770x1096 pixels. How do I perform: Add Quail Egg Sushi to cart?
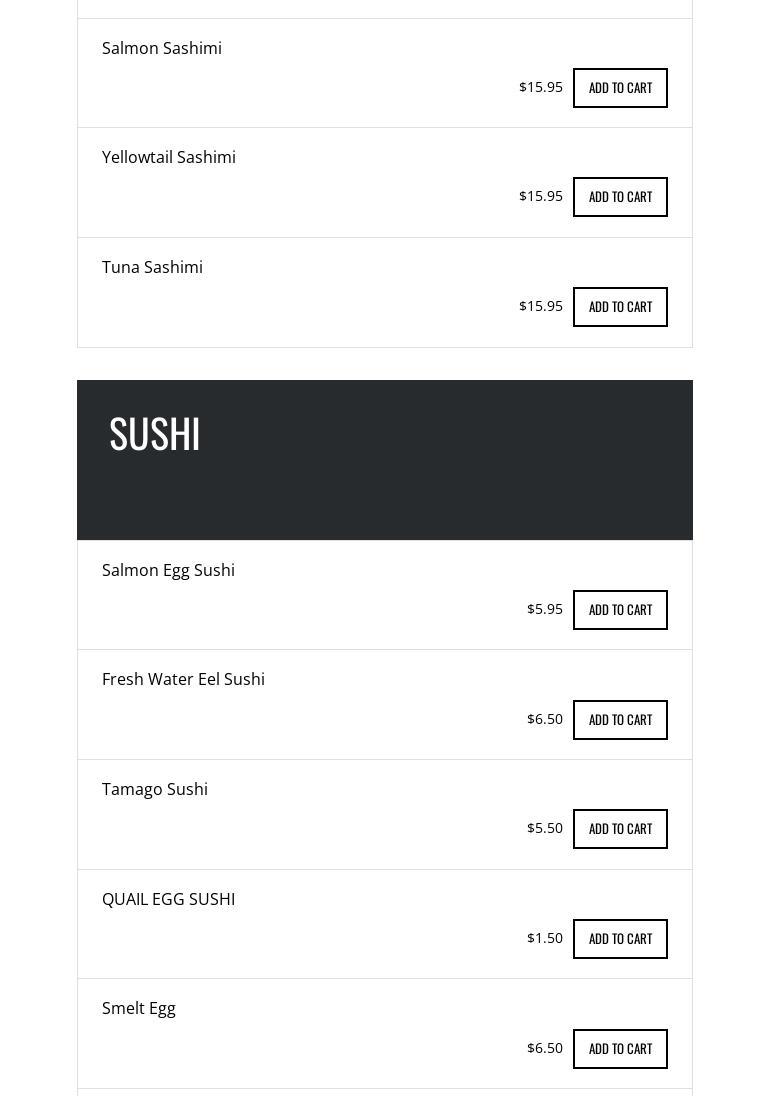(620, 939)
